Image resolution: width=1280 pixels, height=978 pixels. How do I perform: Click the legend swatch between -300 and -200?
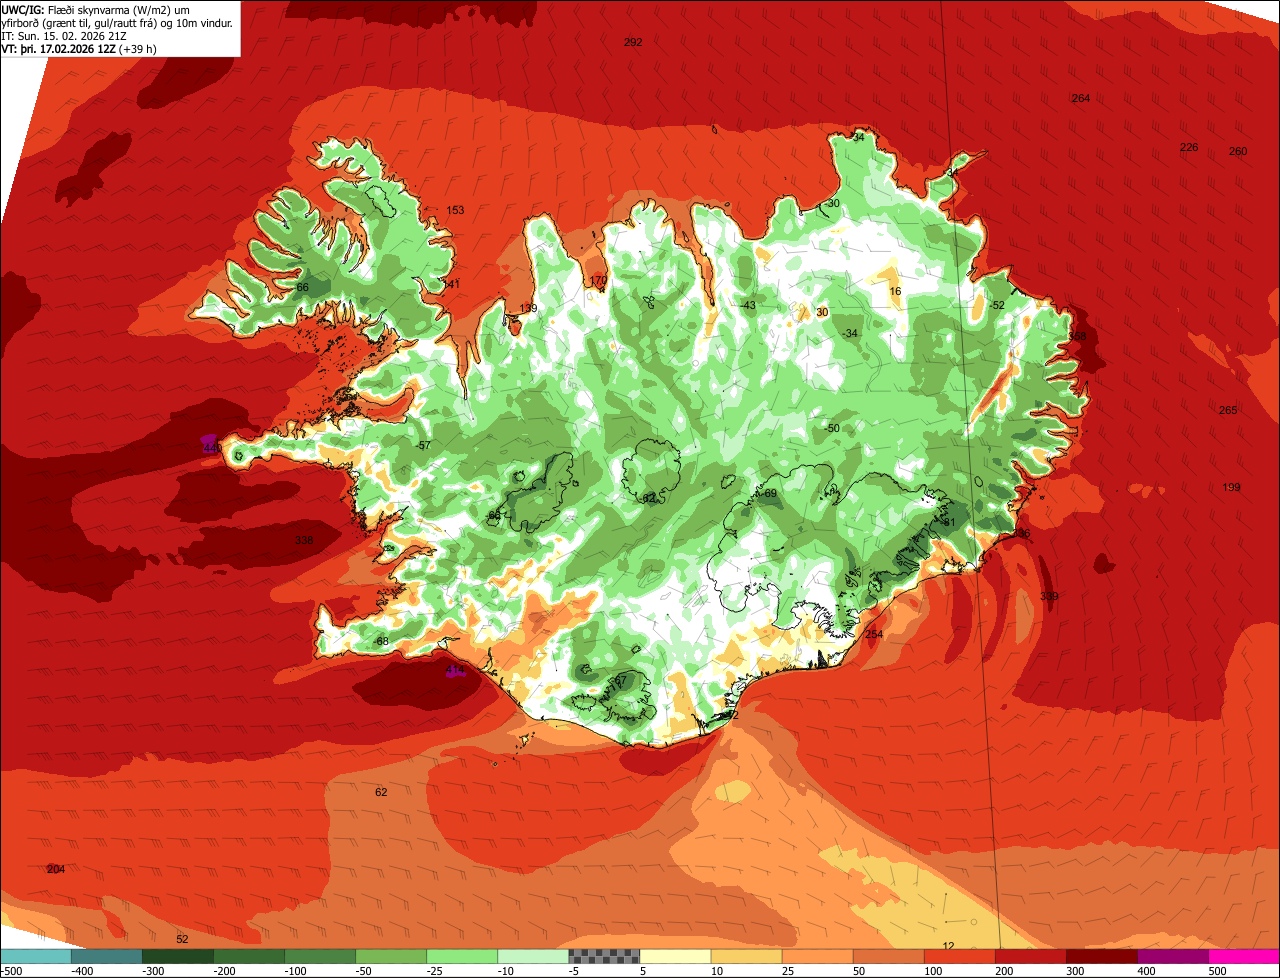point(178,956)
